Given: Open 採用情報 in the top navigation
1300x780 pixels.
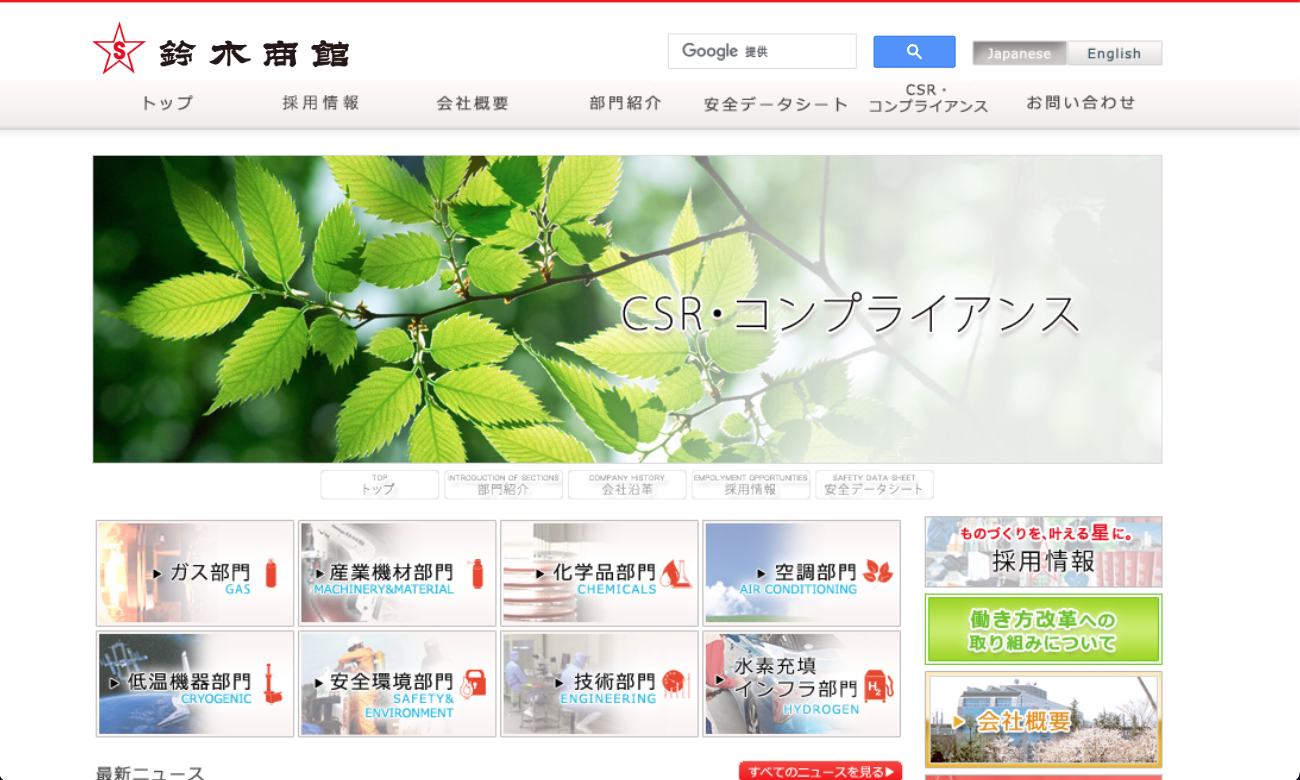Looking at the screenshot, I should pos(320,103).
